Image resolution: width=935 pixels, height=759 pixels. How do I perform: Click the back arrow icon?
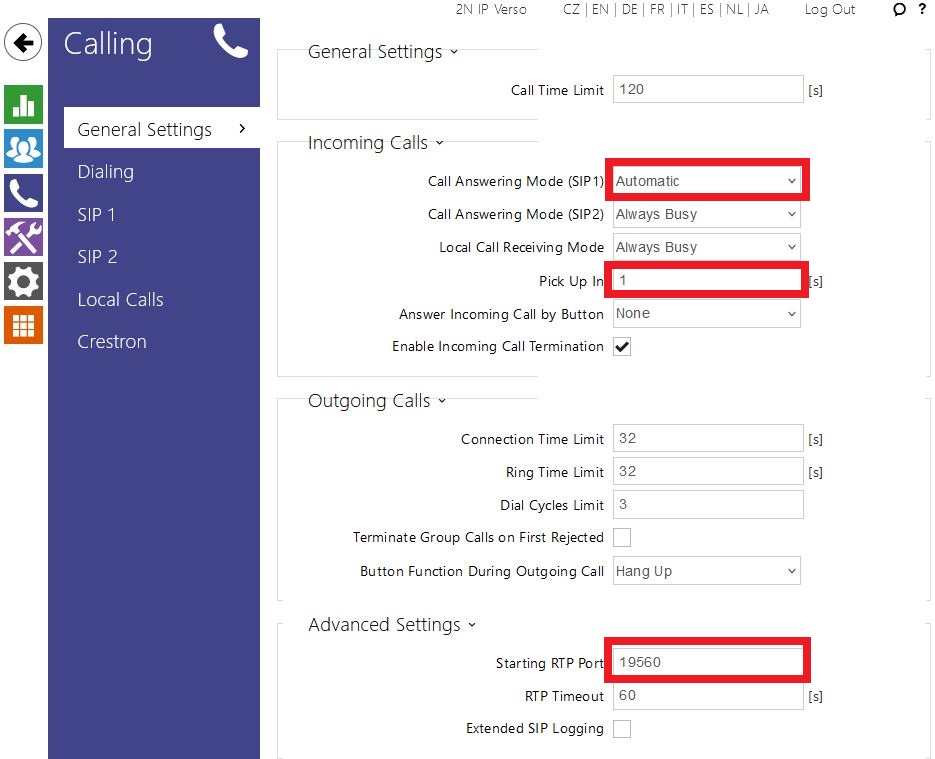23,44
